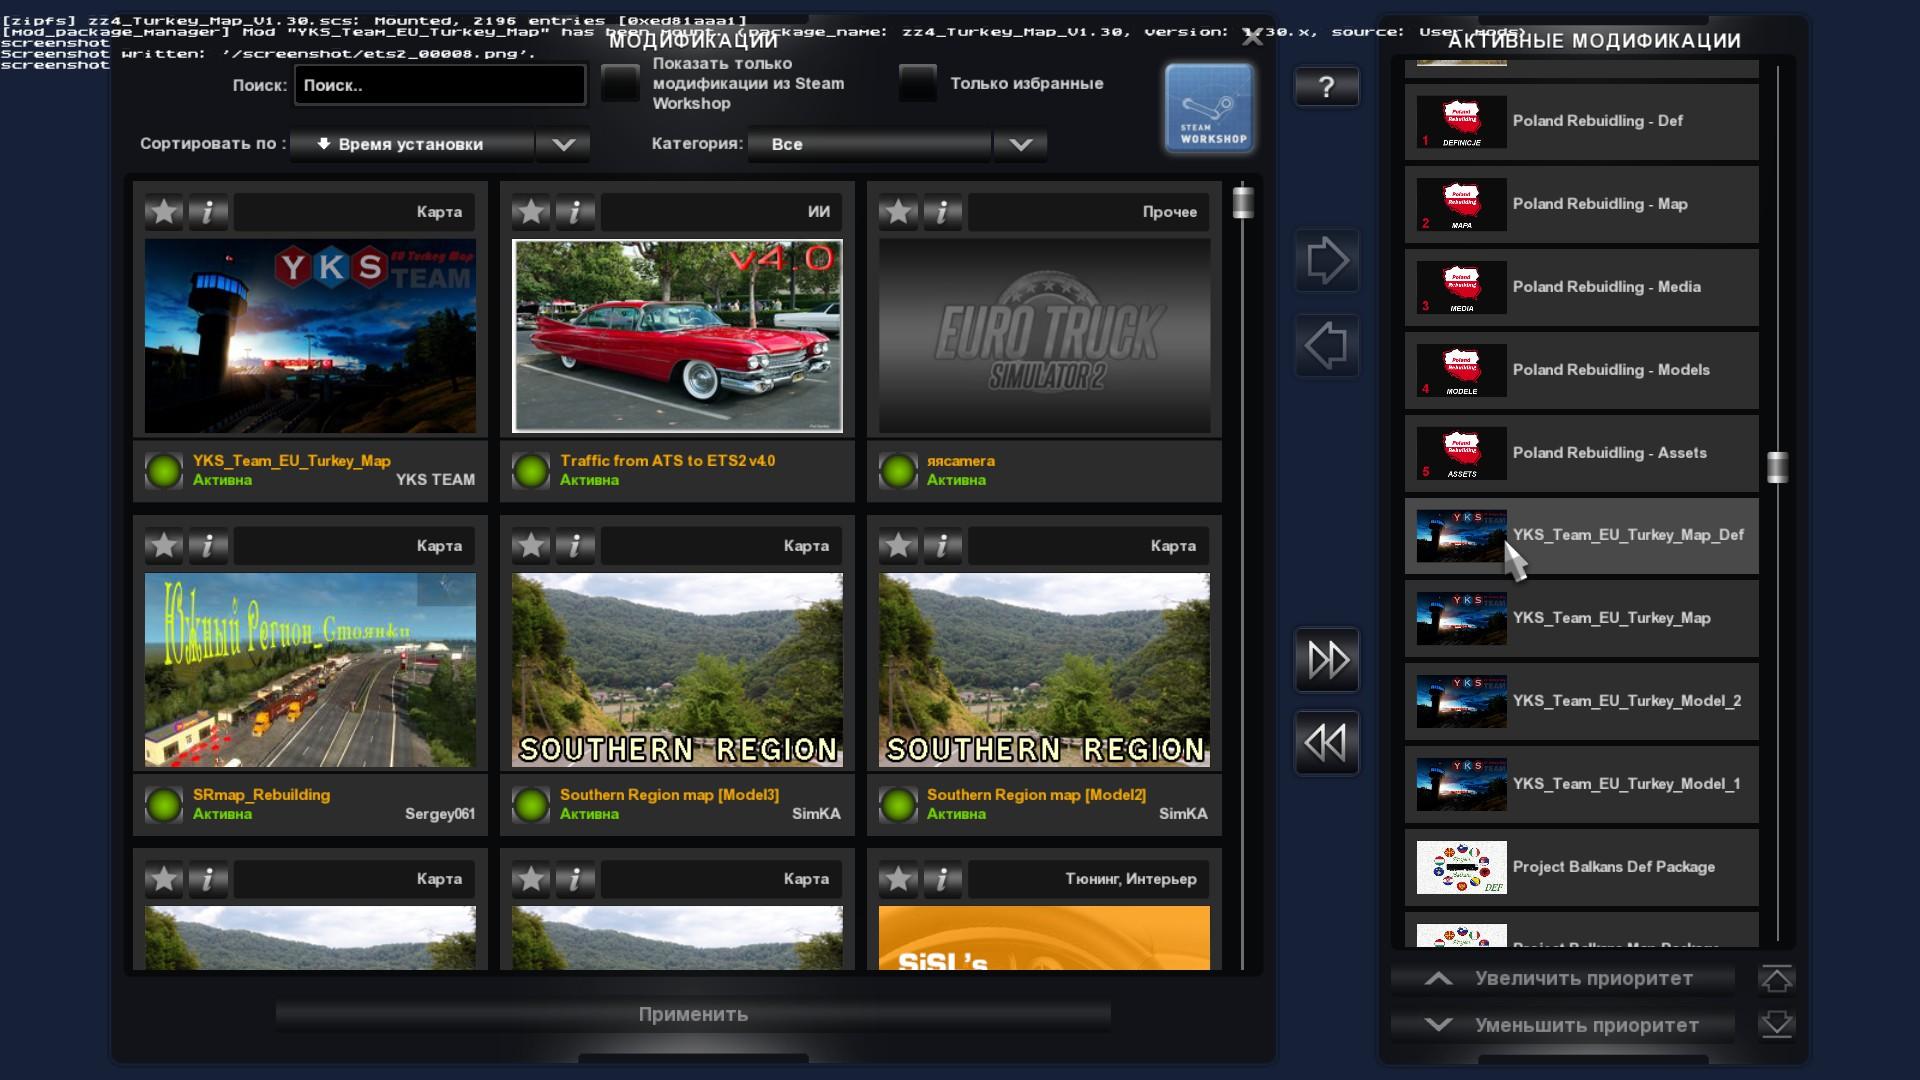
Task: Expand the category dropdown arrow
Action: tap(1020, 144)
